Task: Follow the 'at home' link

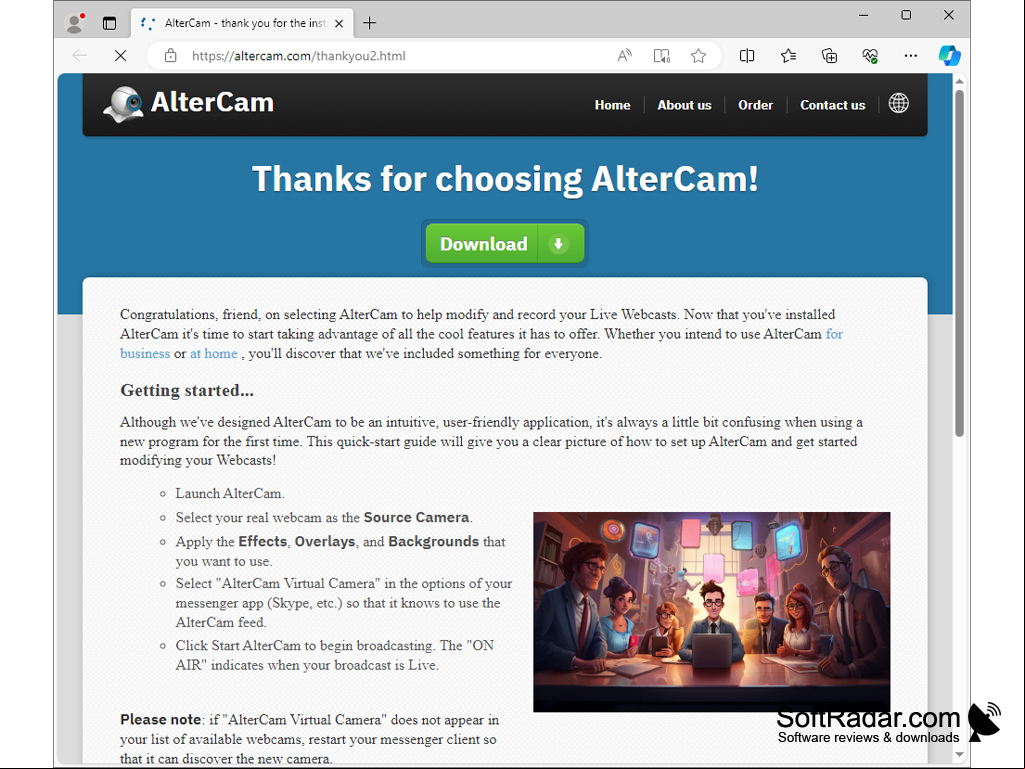Action: (214, 353)
